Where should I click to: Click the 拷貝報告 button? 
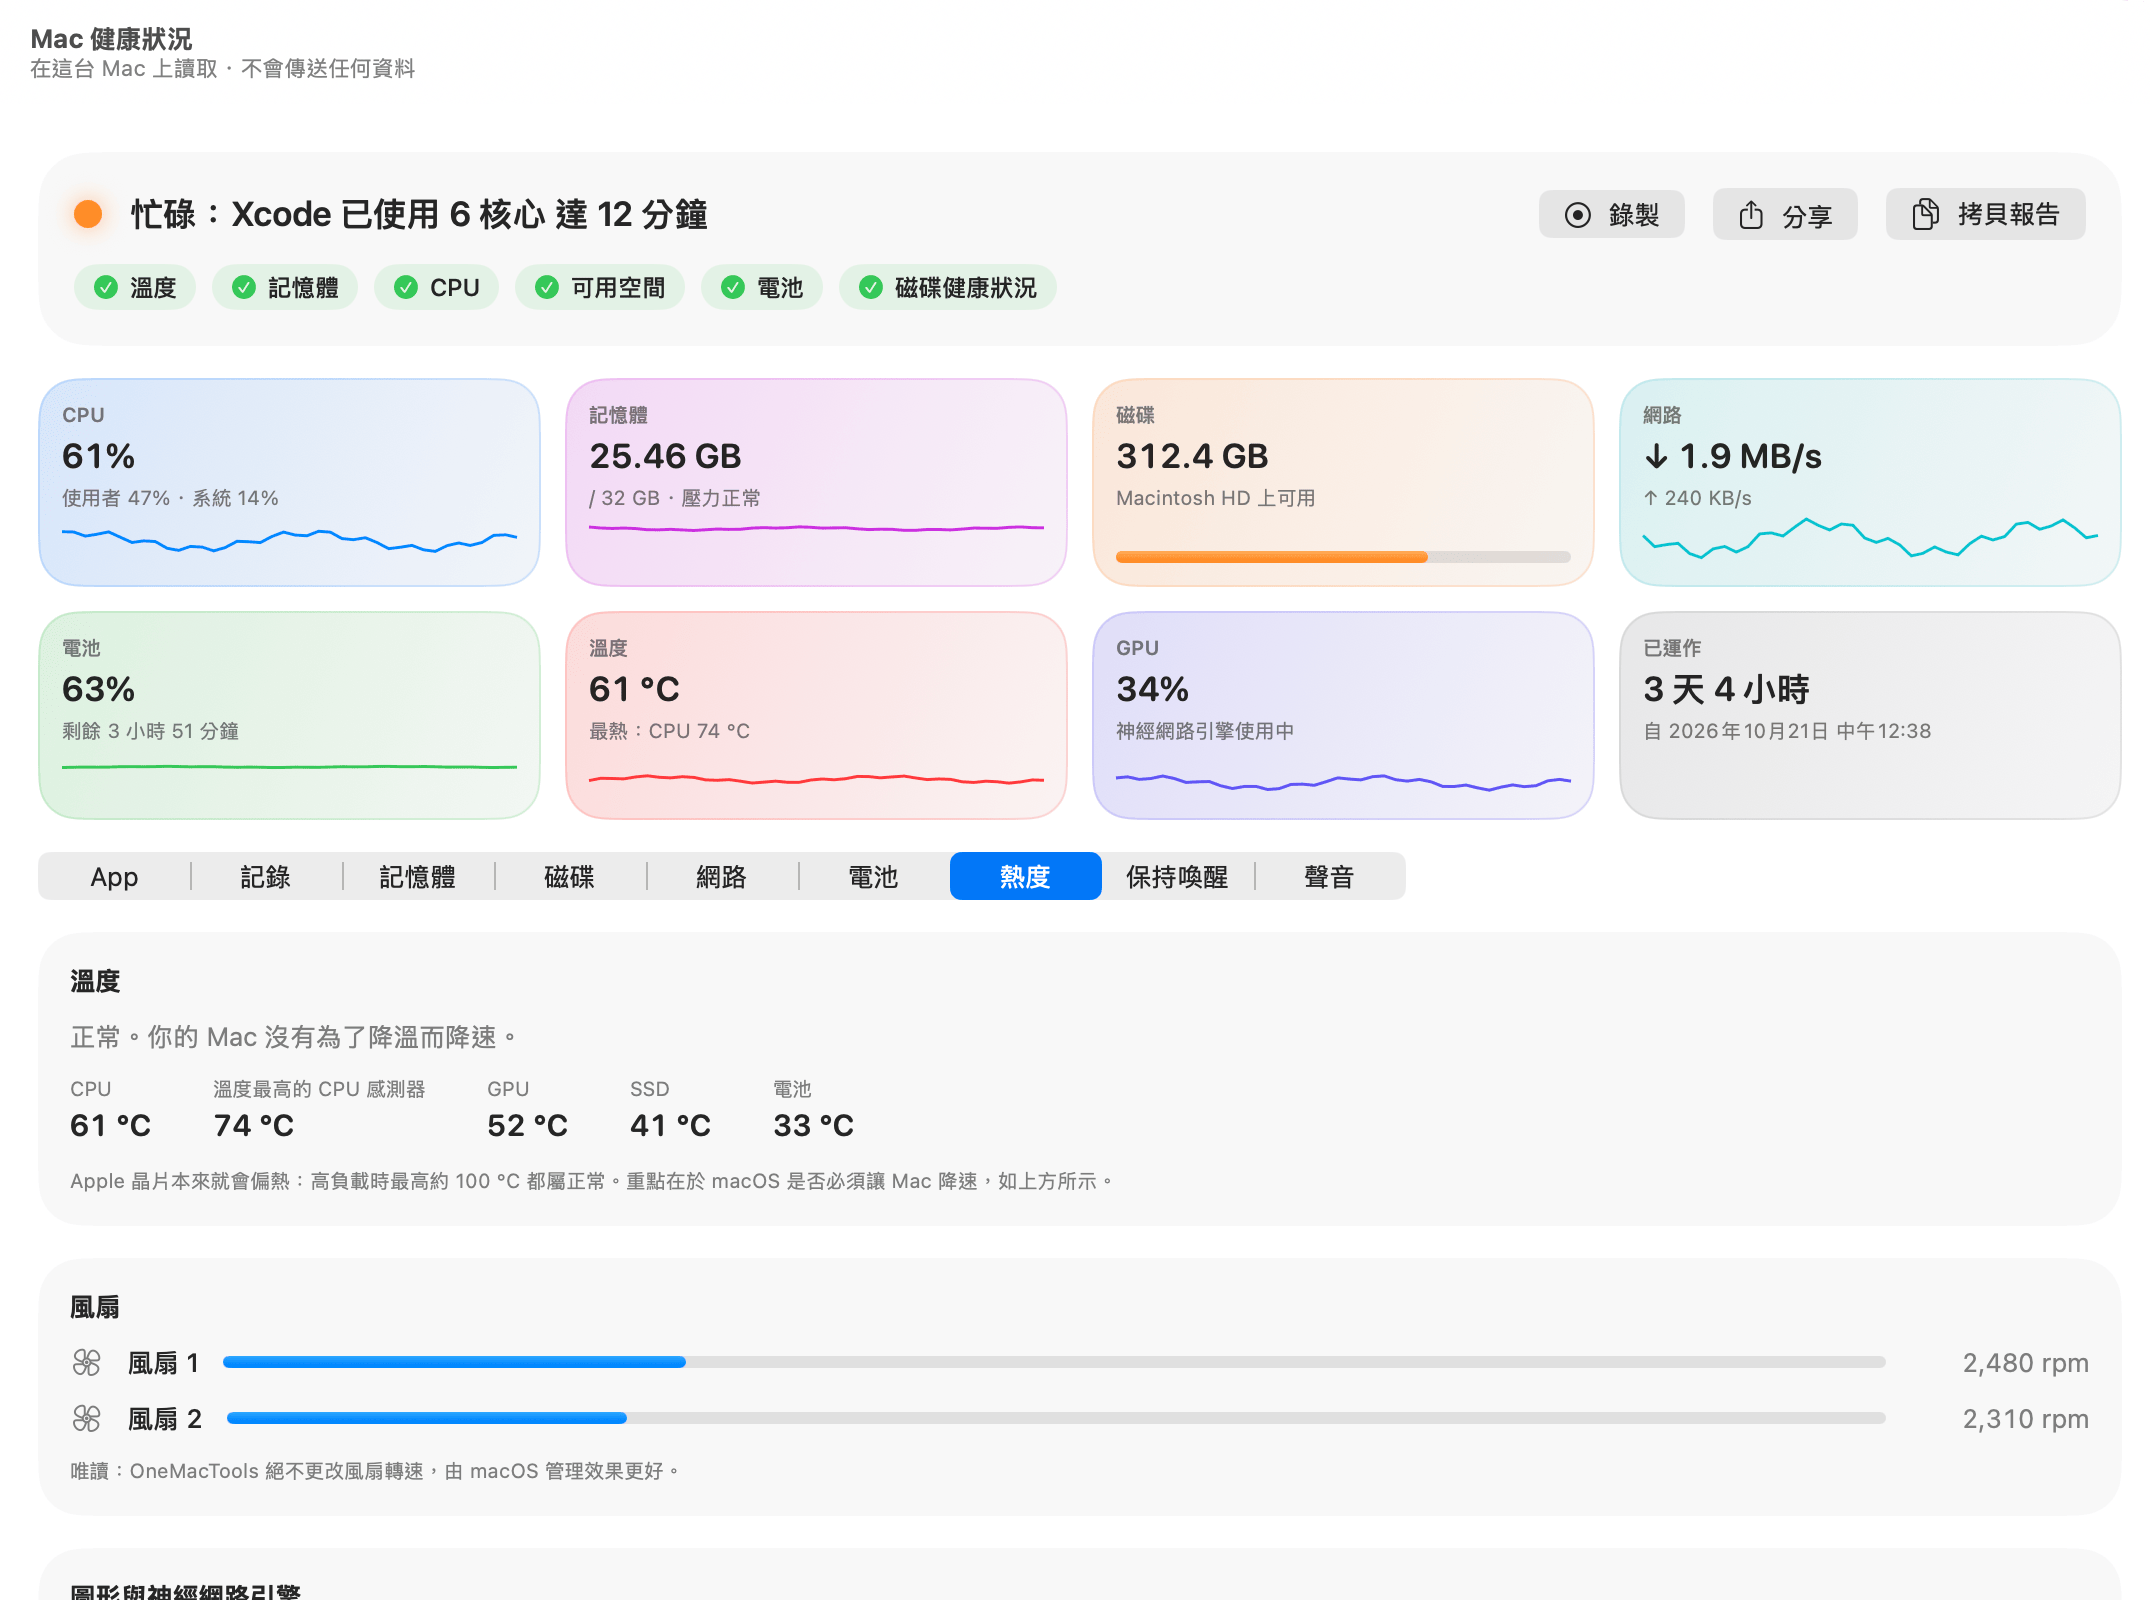coord(1986,214)
